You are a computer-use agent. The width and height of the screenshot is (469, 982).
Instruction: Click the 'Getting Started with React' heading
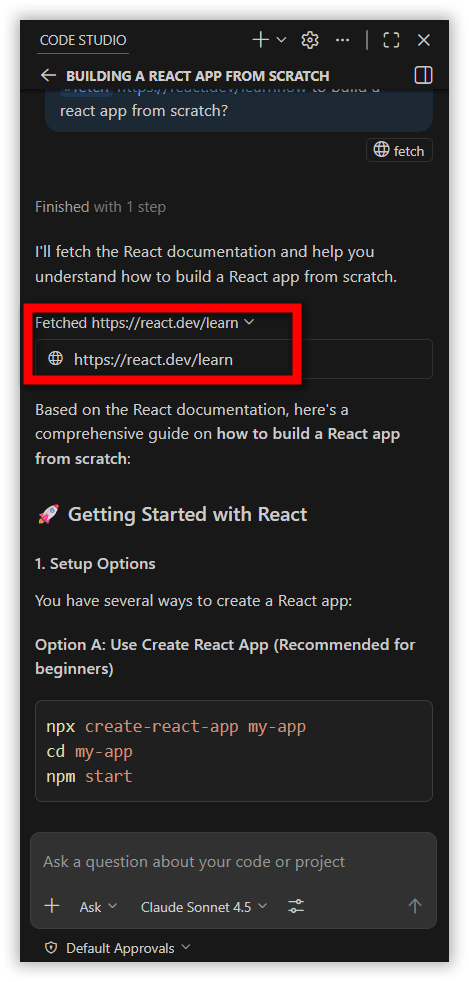coord(187,515)
